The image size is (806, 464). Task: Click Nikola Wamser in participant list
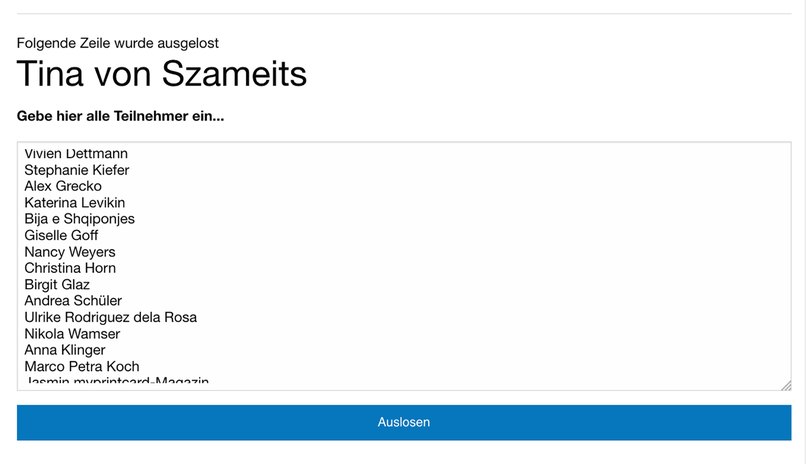[72, 334]
